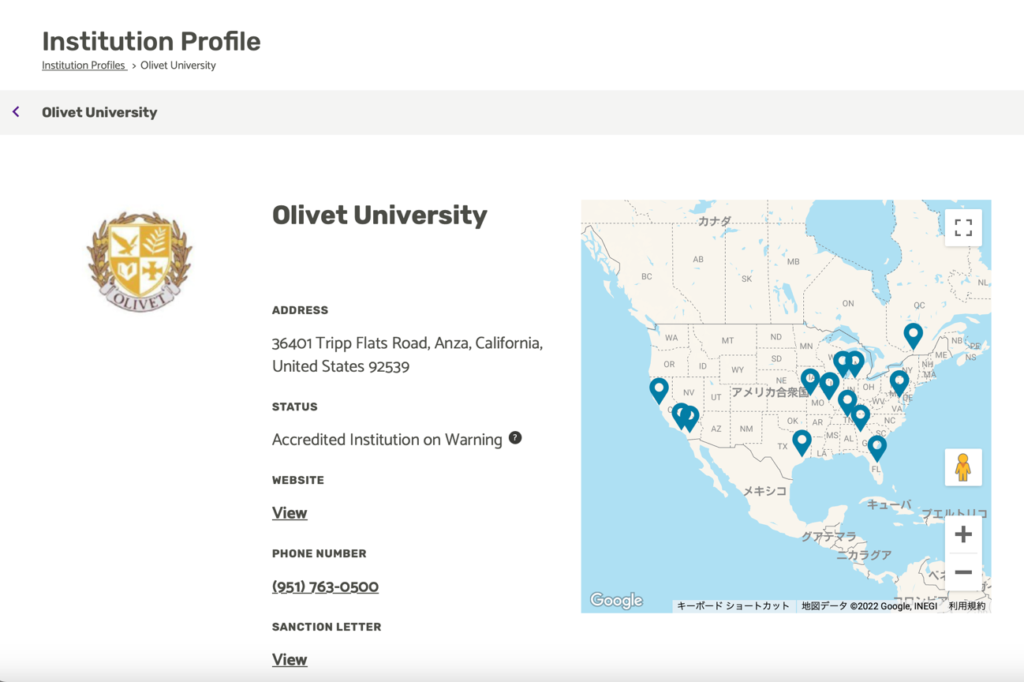
Task: Open the Sanction Letter View link
Action: point(289,660)
